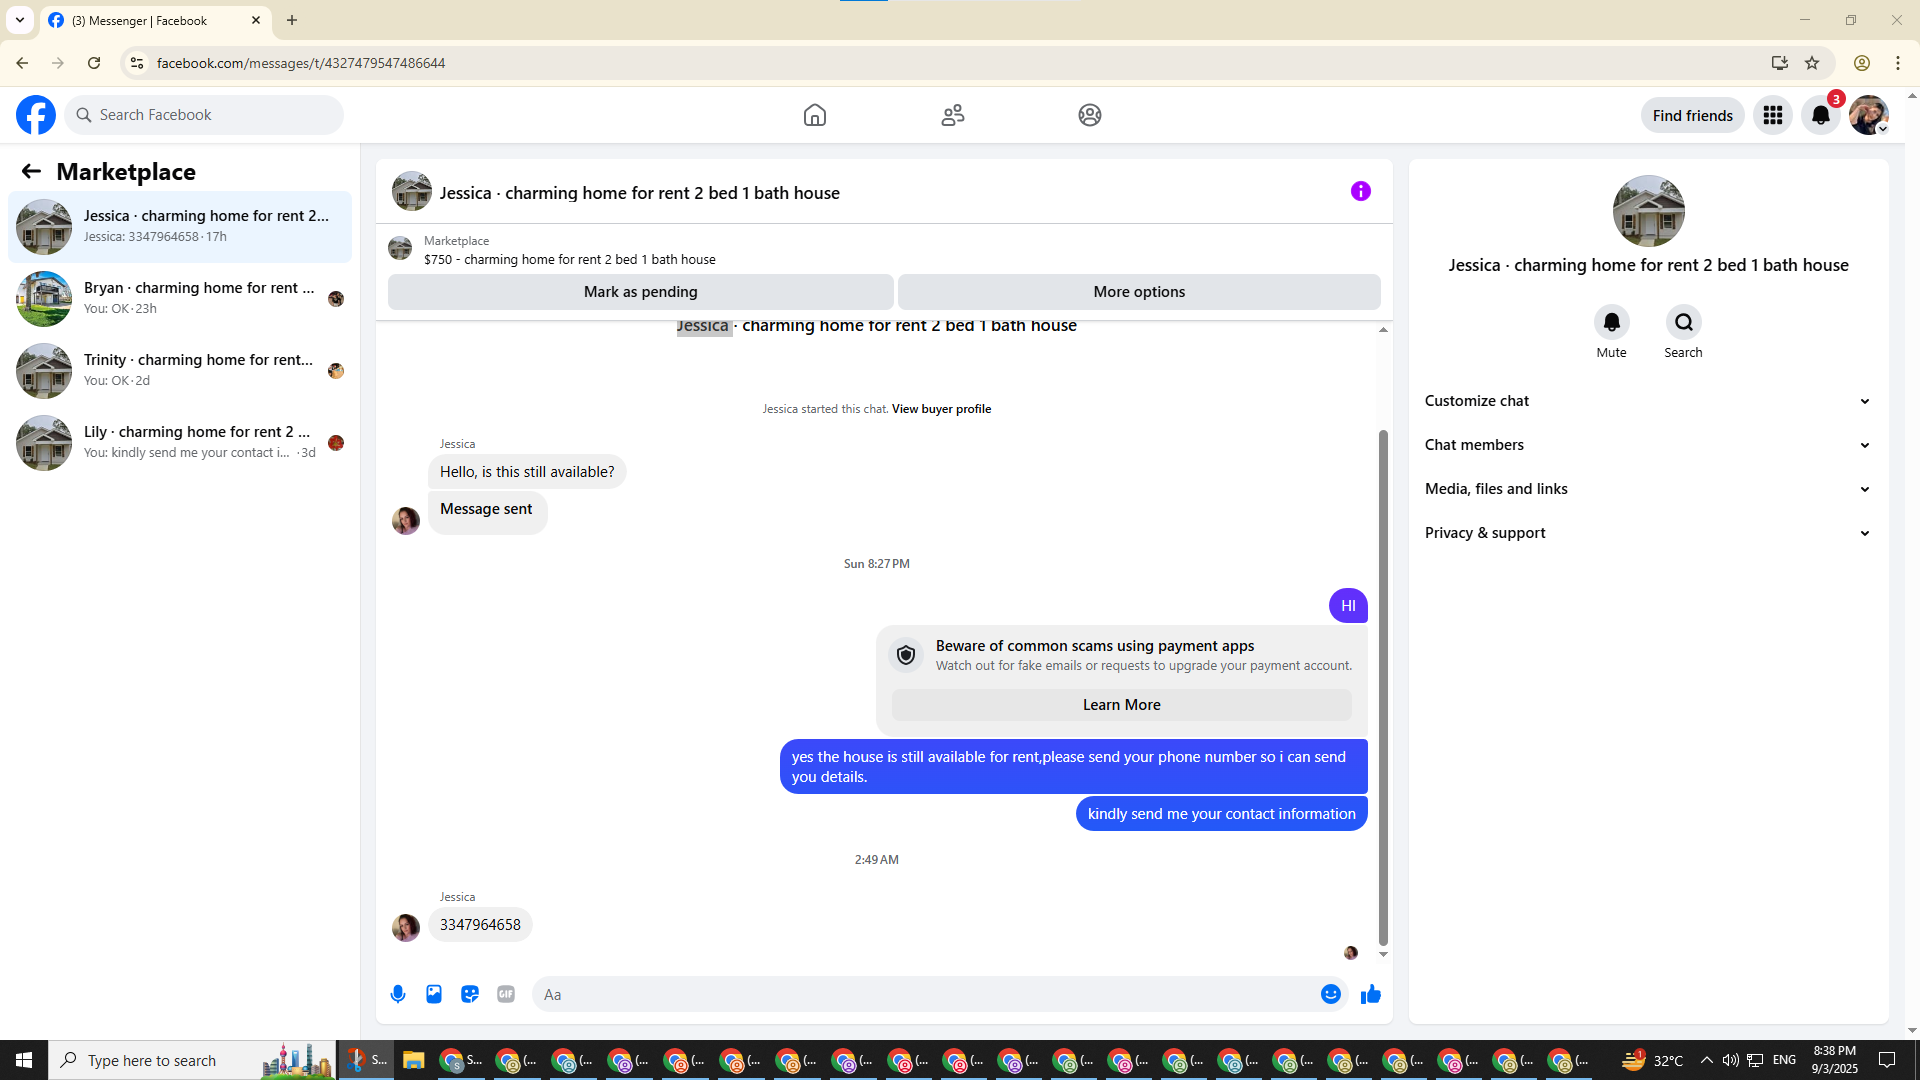Click the address bar URL
This screenshot has height=1080, width=1920.
pos(301,63)
